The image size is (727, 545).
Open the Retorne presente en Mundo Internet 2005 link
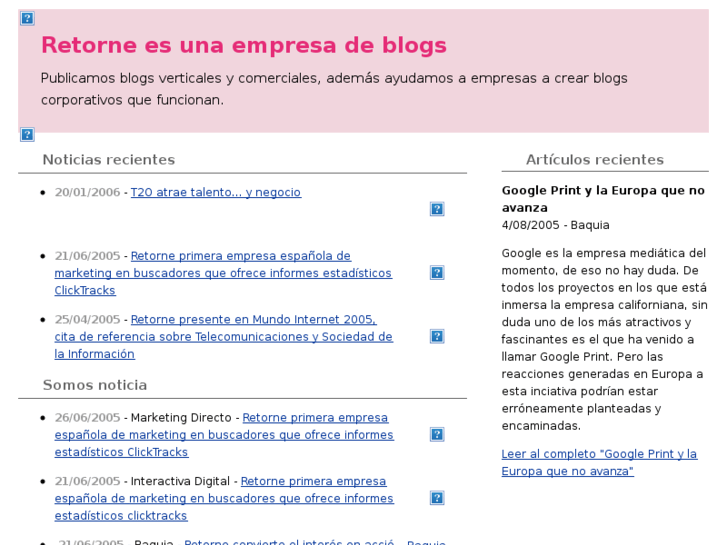tap(223, 337)
